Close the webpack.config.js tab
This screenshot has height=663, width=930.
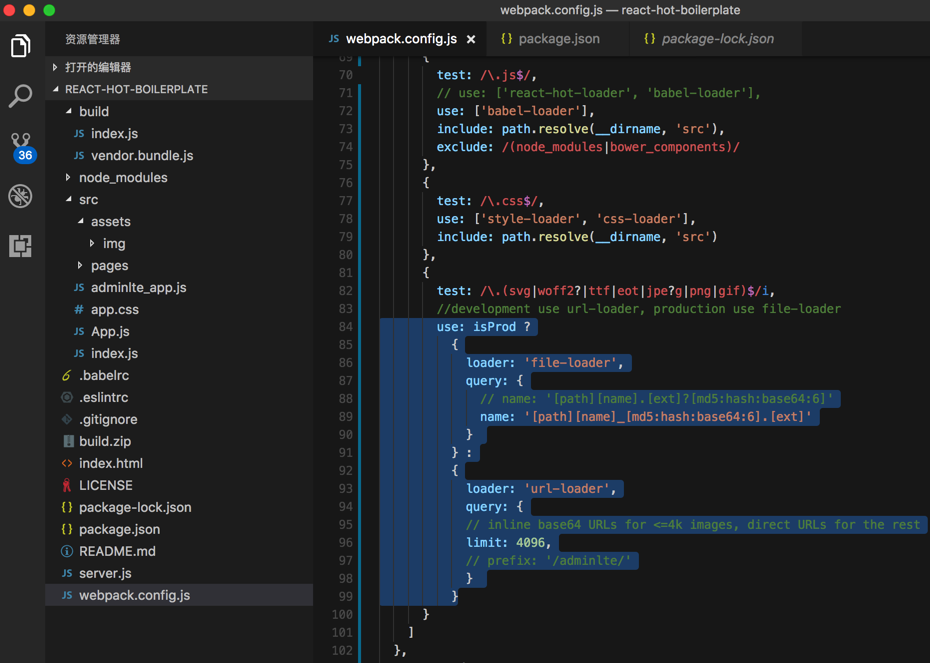coord(471,39)
